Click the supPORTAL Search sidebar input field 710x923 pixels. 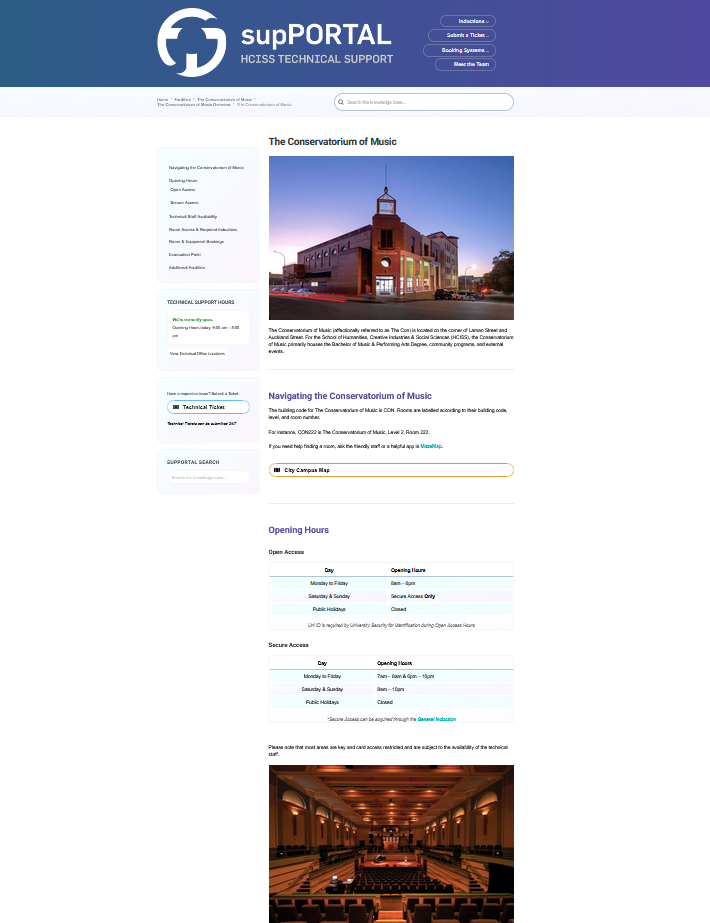pos(208,477)
